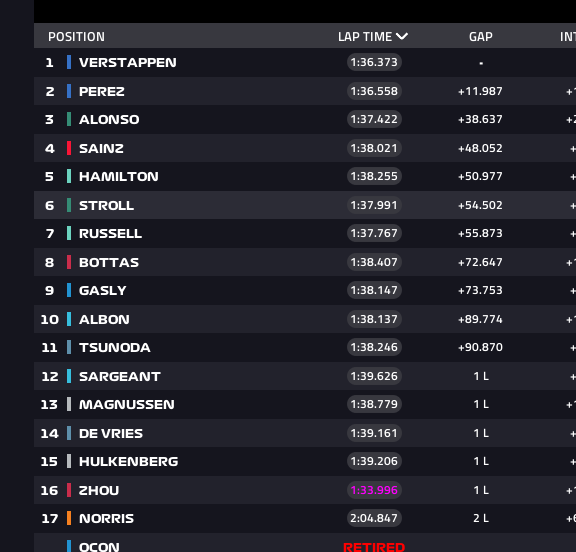
Task: Click Bottas's dark red team color marker
Action: 69,262
